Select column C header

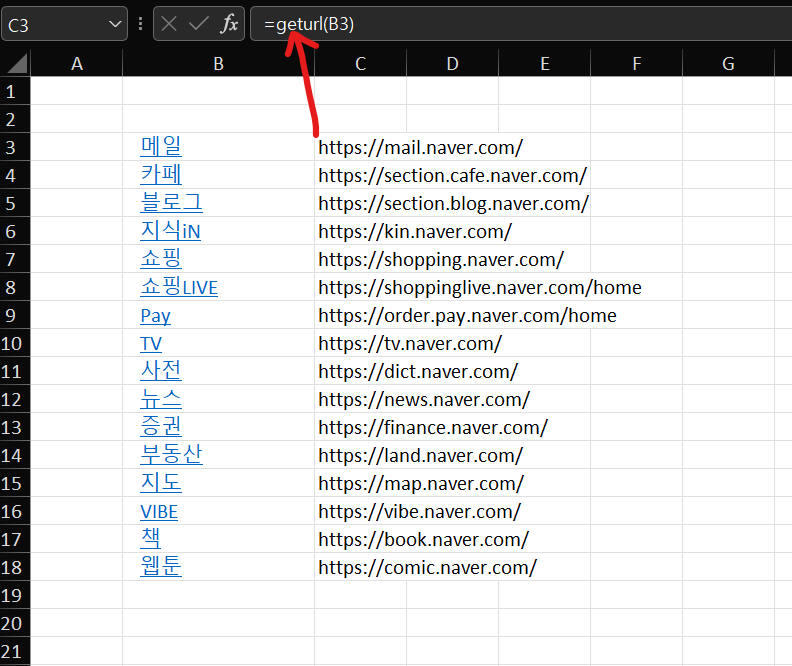click(360, 64)
